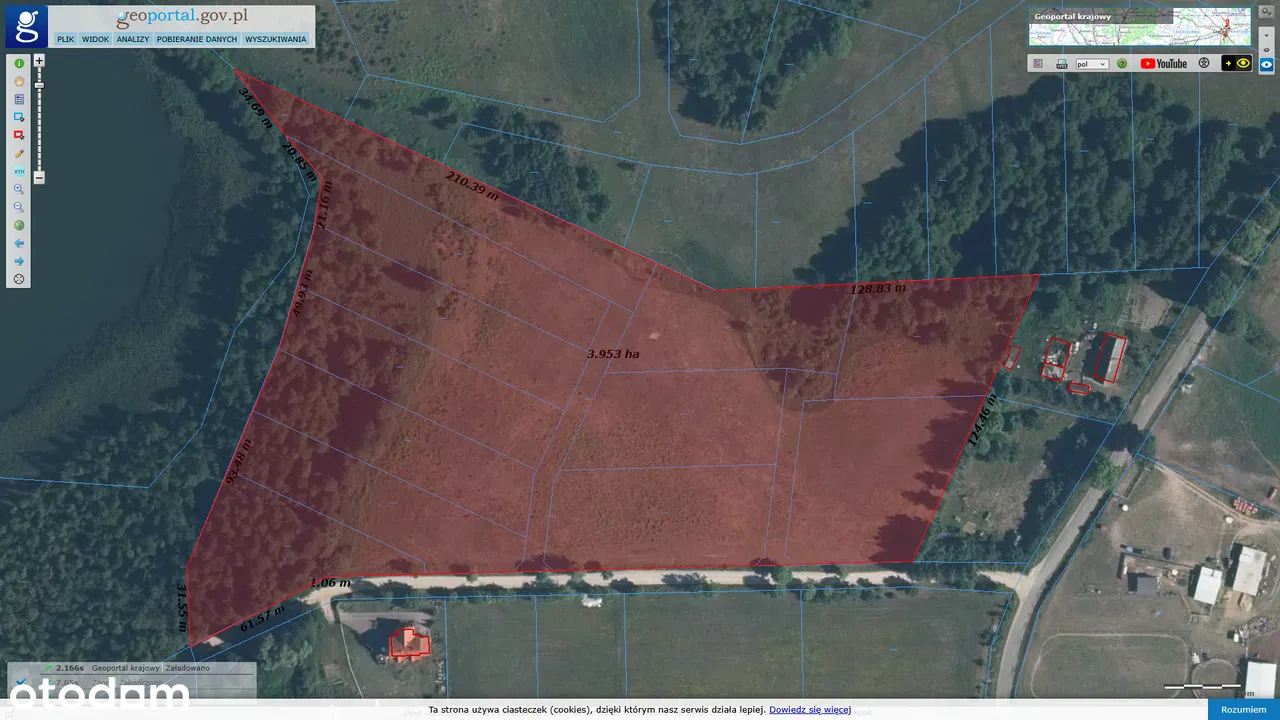Screen dimensions: 1280x720
Task: Activate the magnifier zoom-in tool
Action: pos(19,189)
